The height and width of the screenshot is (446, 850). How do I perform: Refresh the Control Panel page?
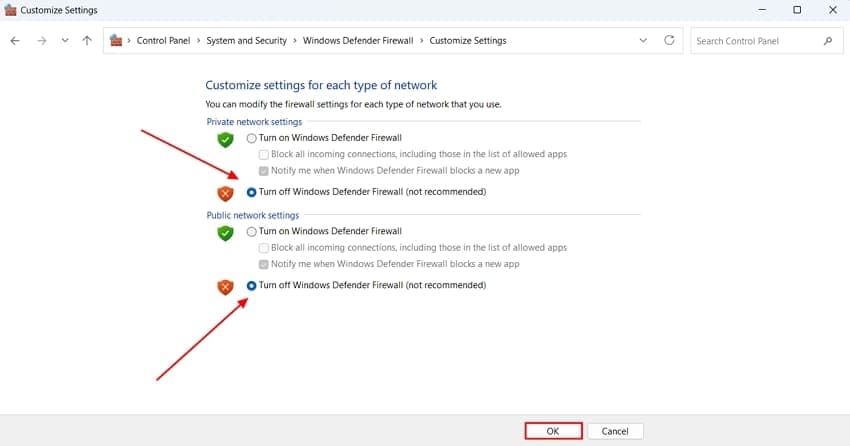coord(669,40)
